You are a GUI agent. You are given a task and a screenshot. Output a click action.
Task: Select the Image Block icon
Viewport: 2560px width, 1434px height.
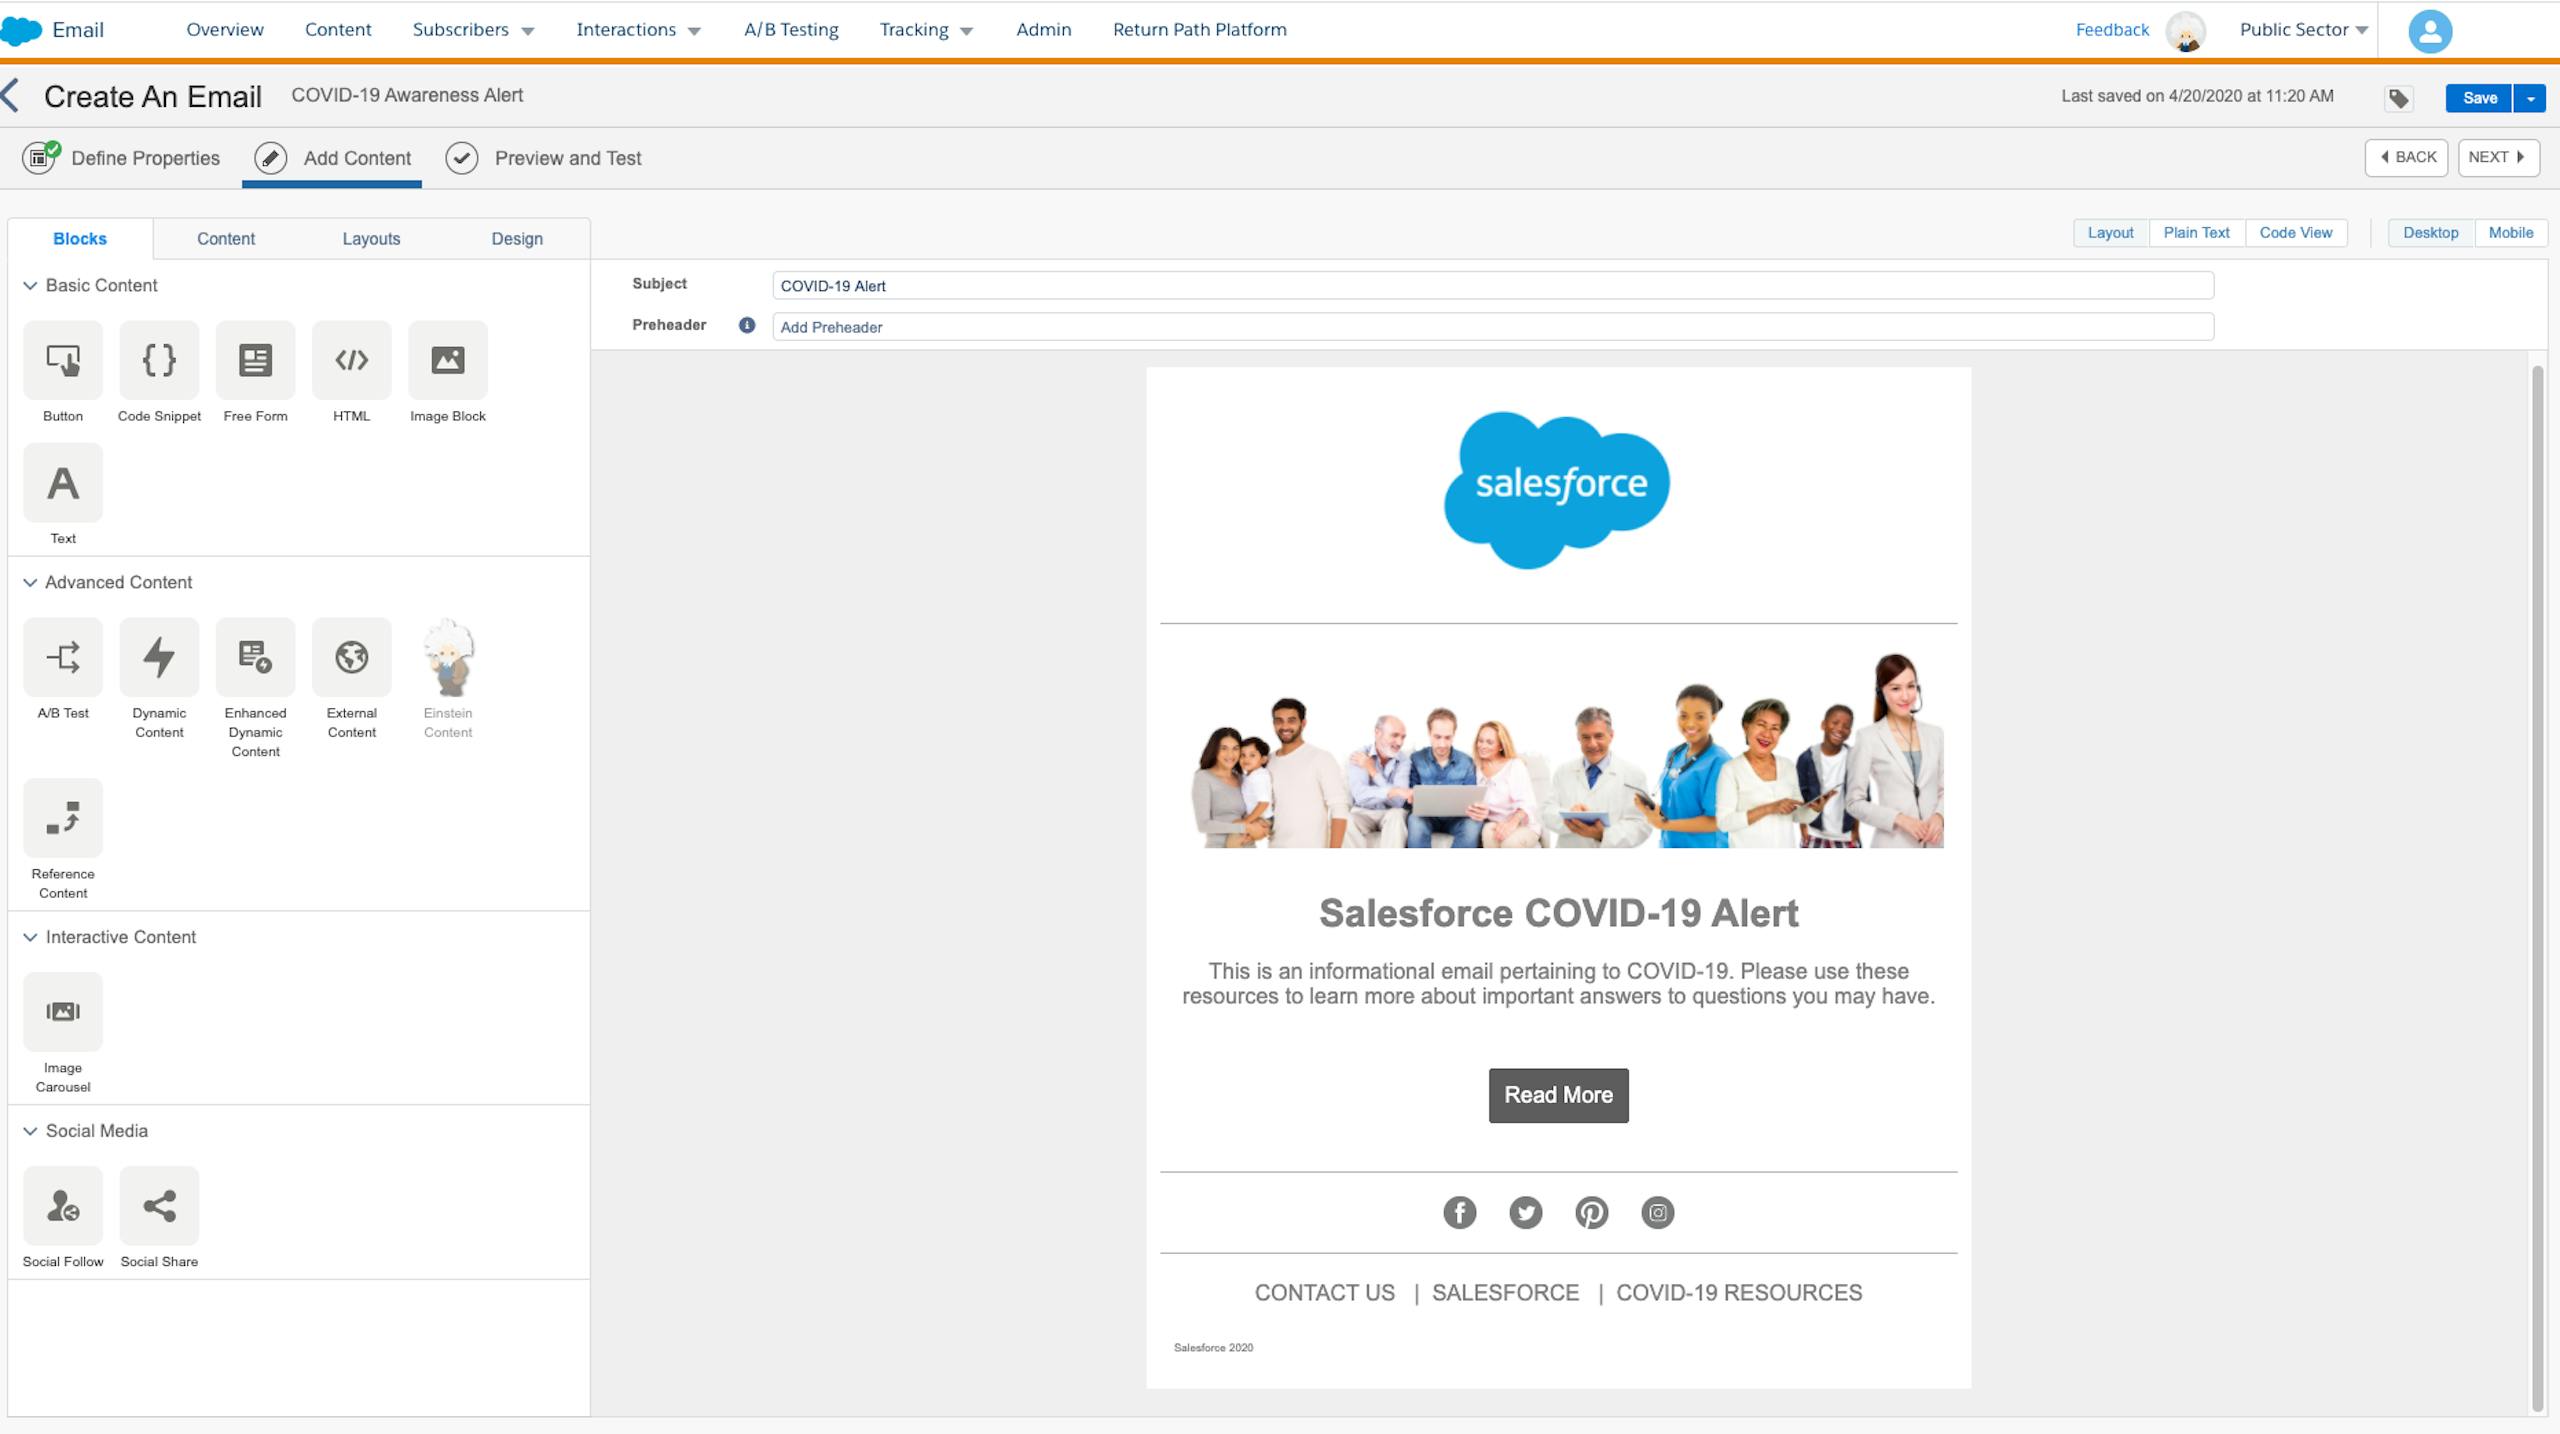(x=448, y=360)
